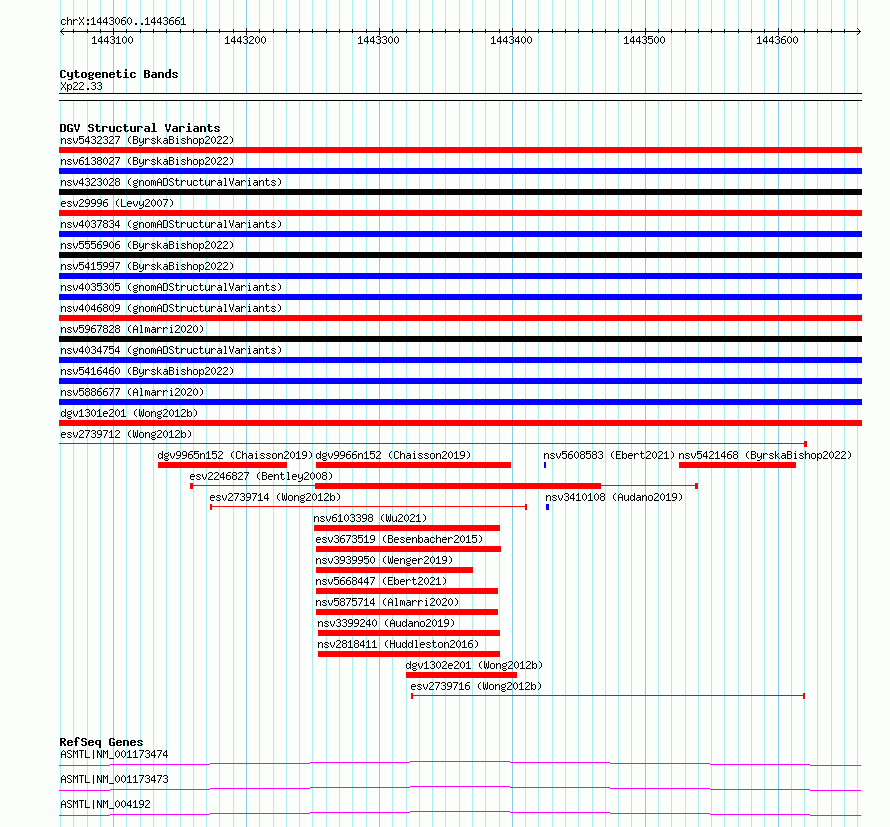Click the nsv3410108 (Audano2019) label
890x827 pixels.
pos(614,497)
